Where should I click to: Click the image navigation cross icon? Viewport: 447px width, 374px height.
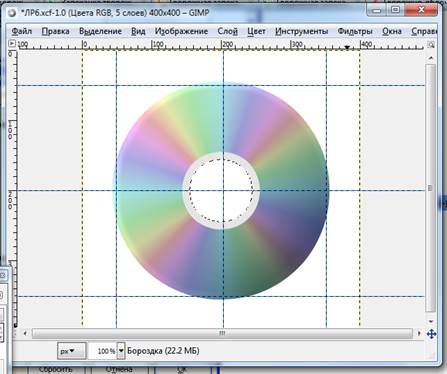coord(431,333)
